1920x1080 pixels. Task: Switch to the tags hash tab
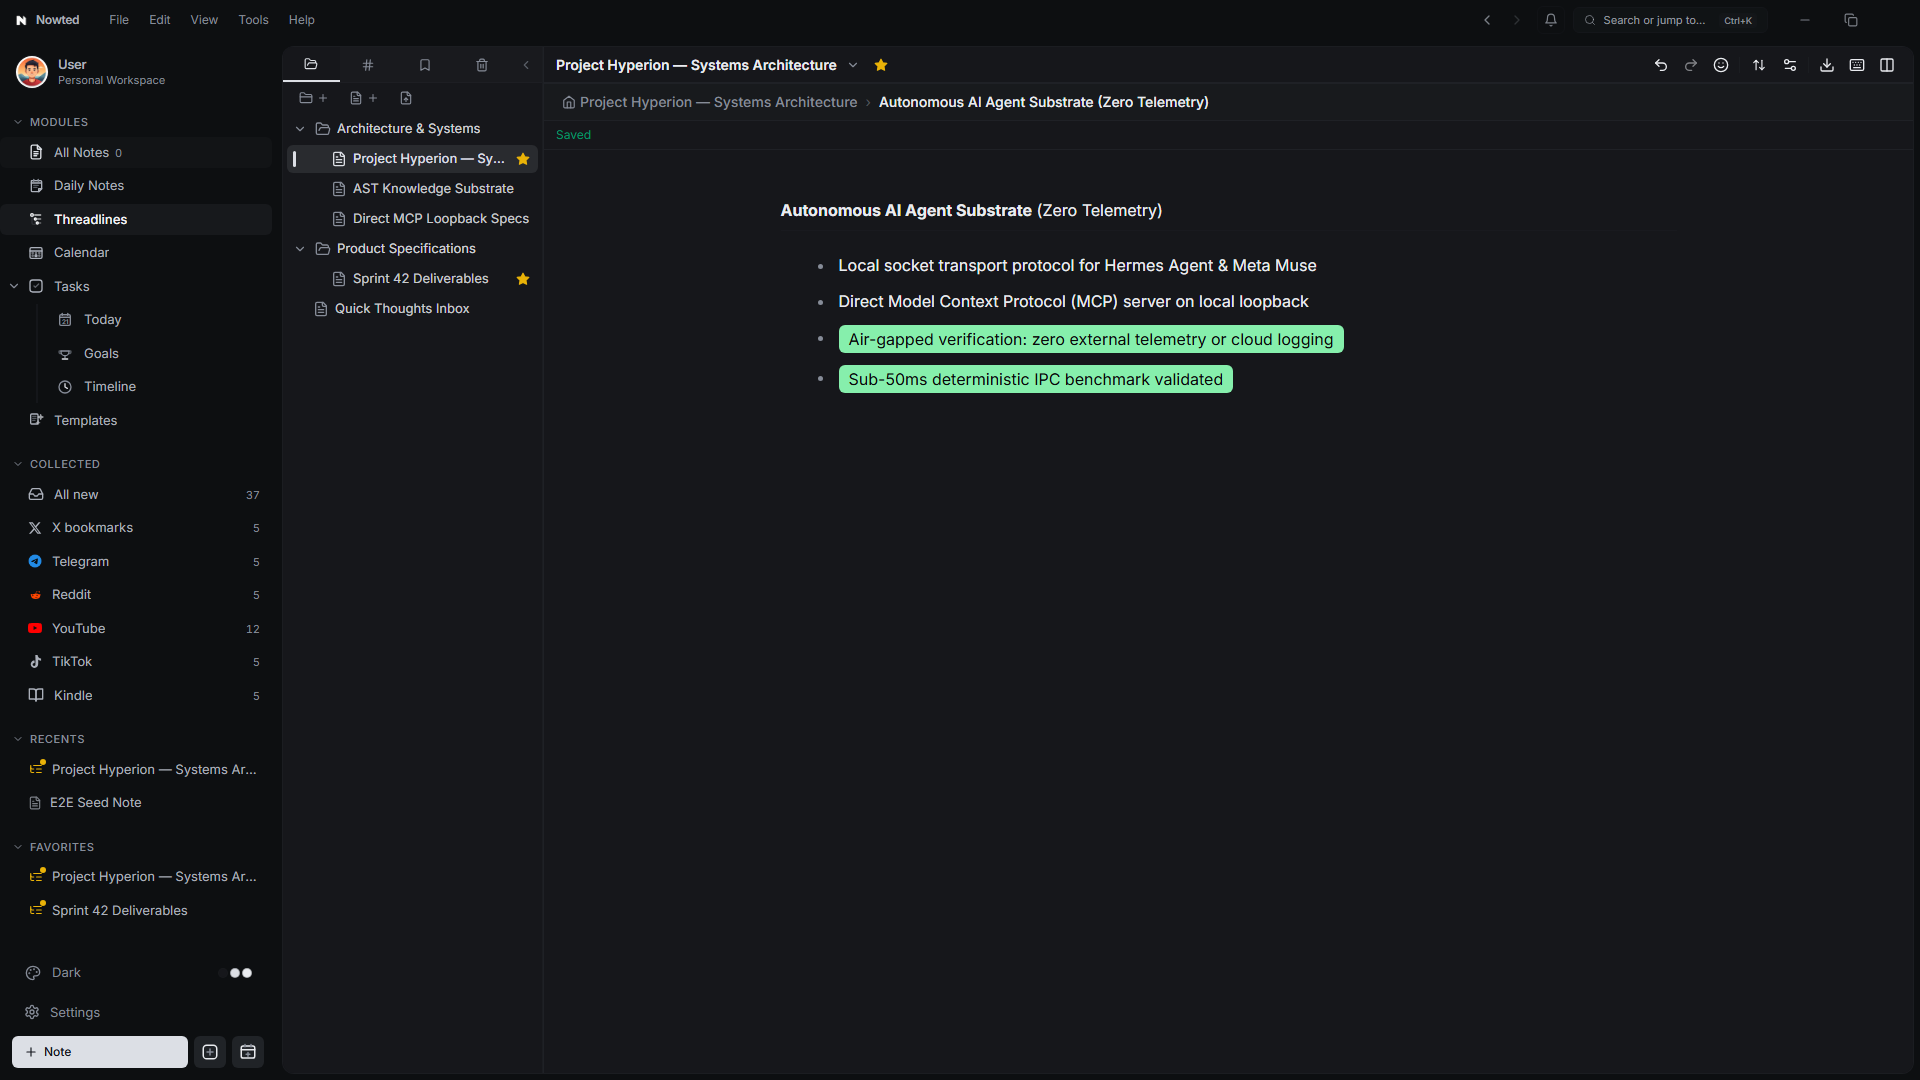point(368,65)
